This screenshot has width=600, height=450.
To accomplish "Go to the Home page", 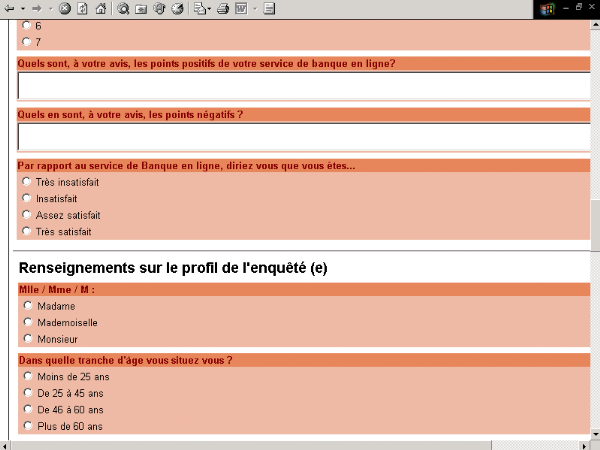I will [x=100, y=8].
